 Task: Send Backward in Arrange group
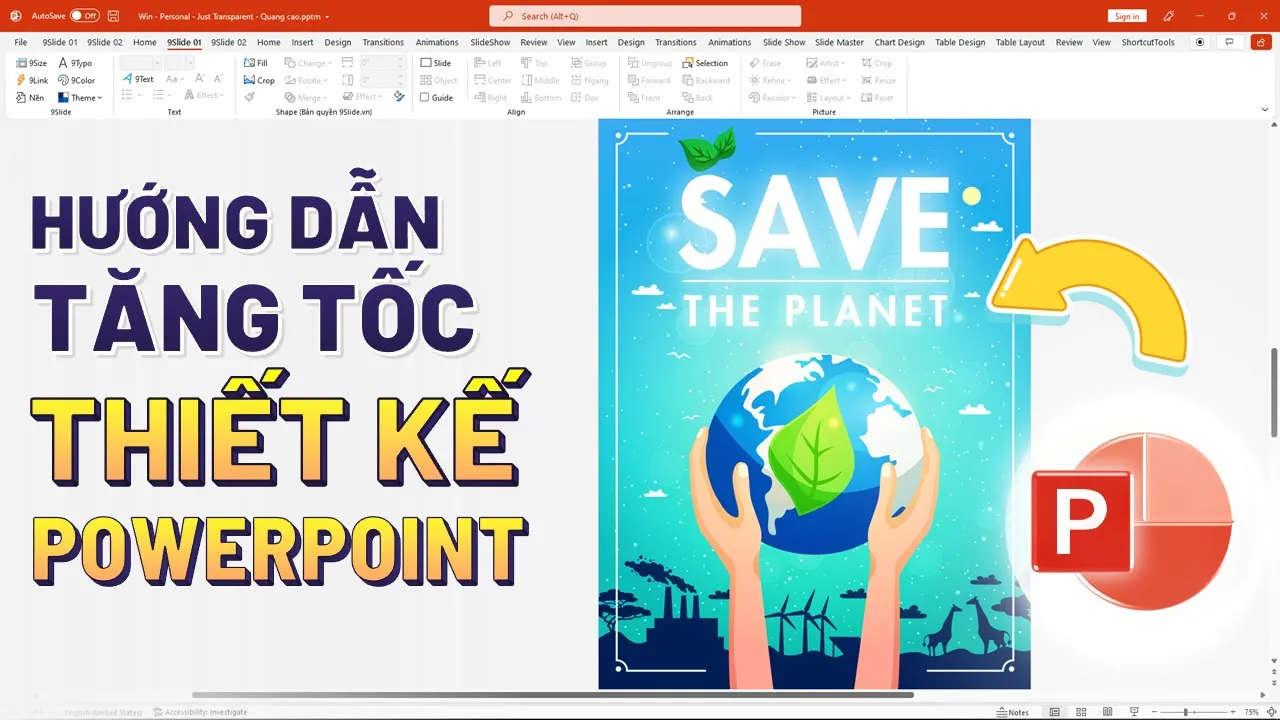(706, 80)
